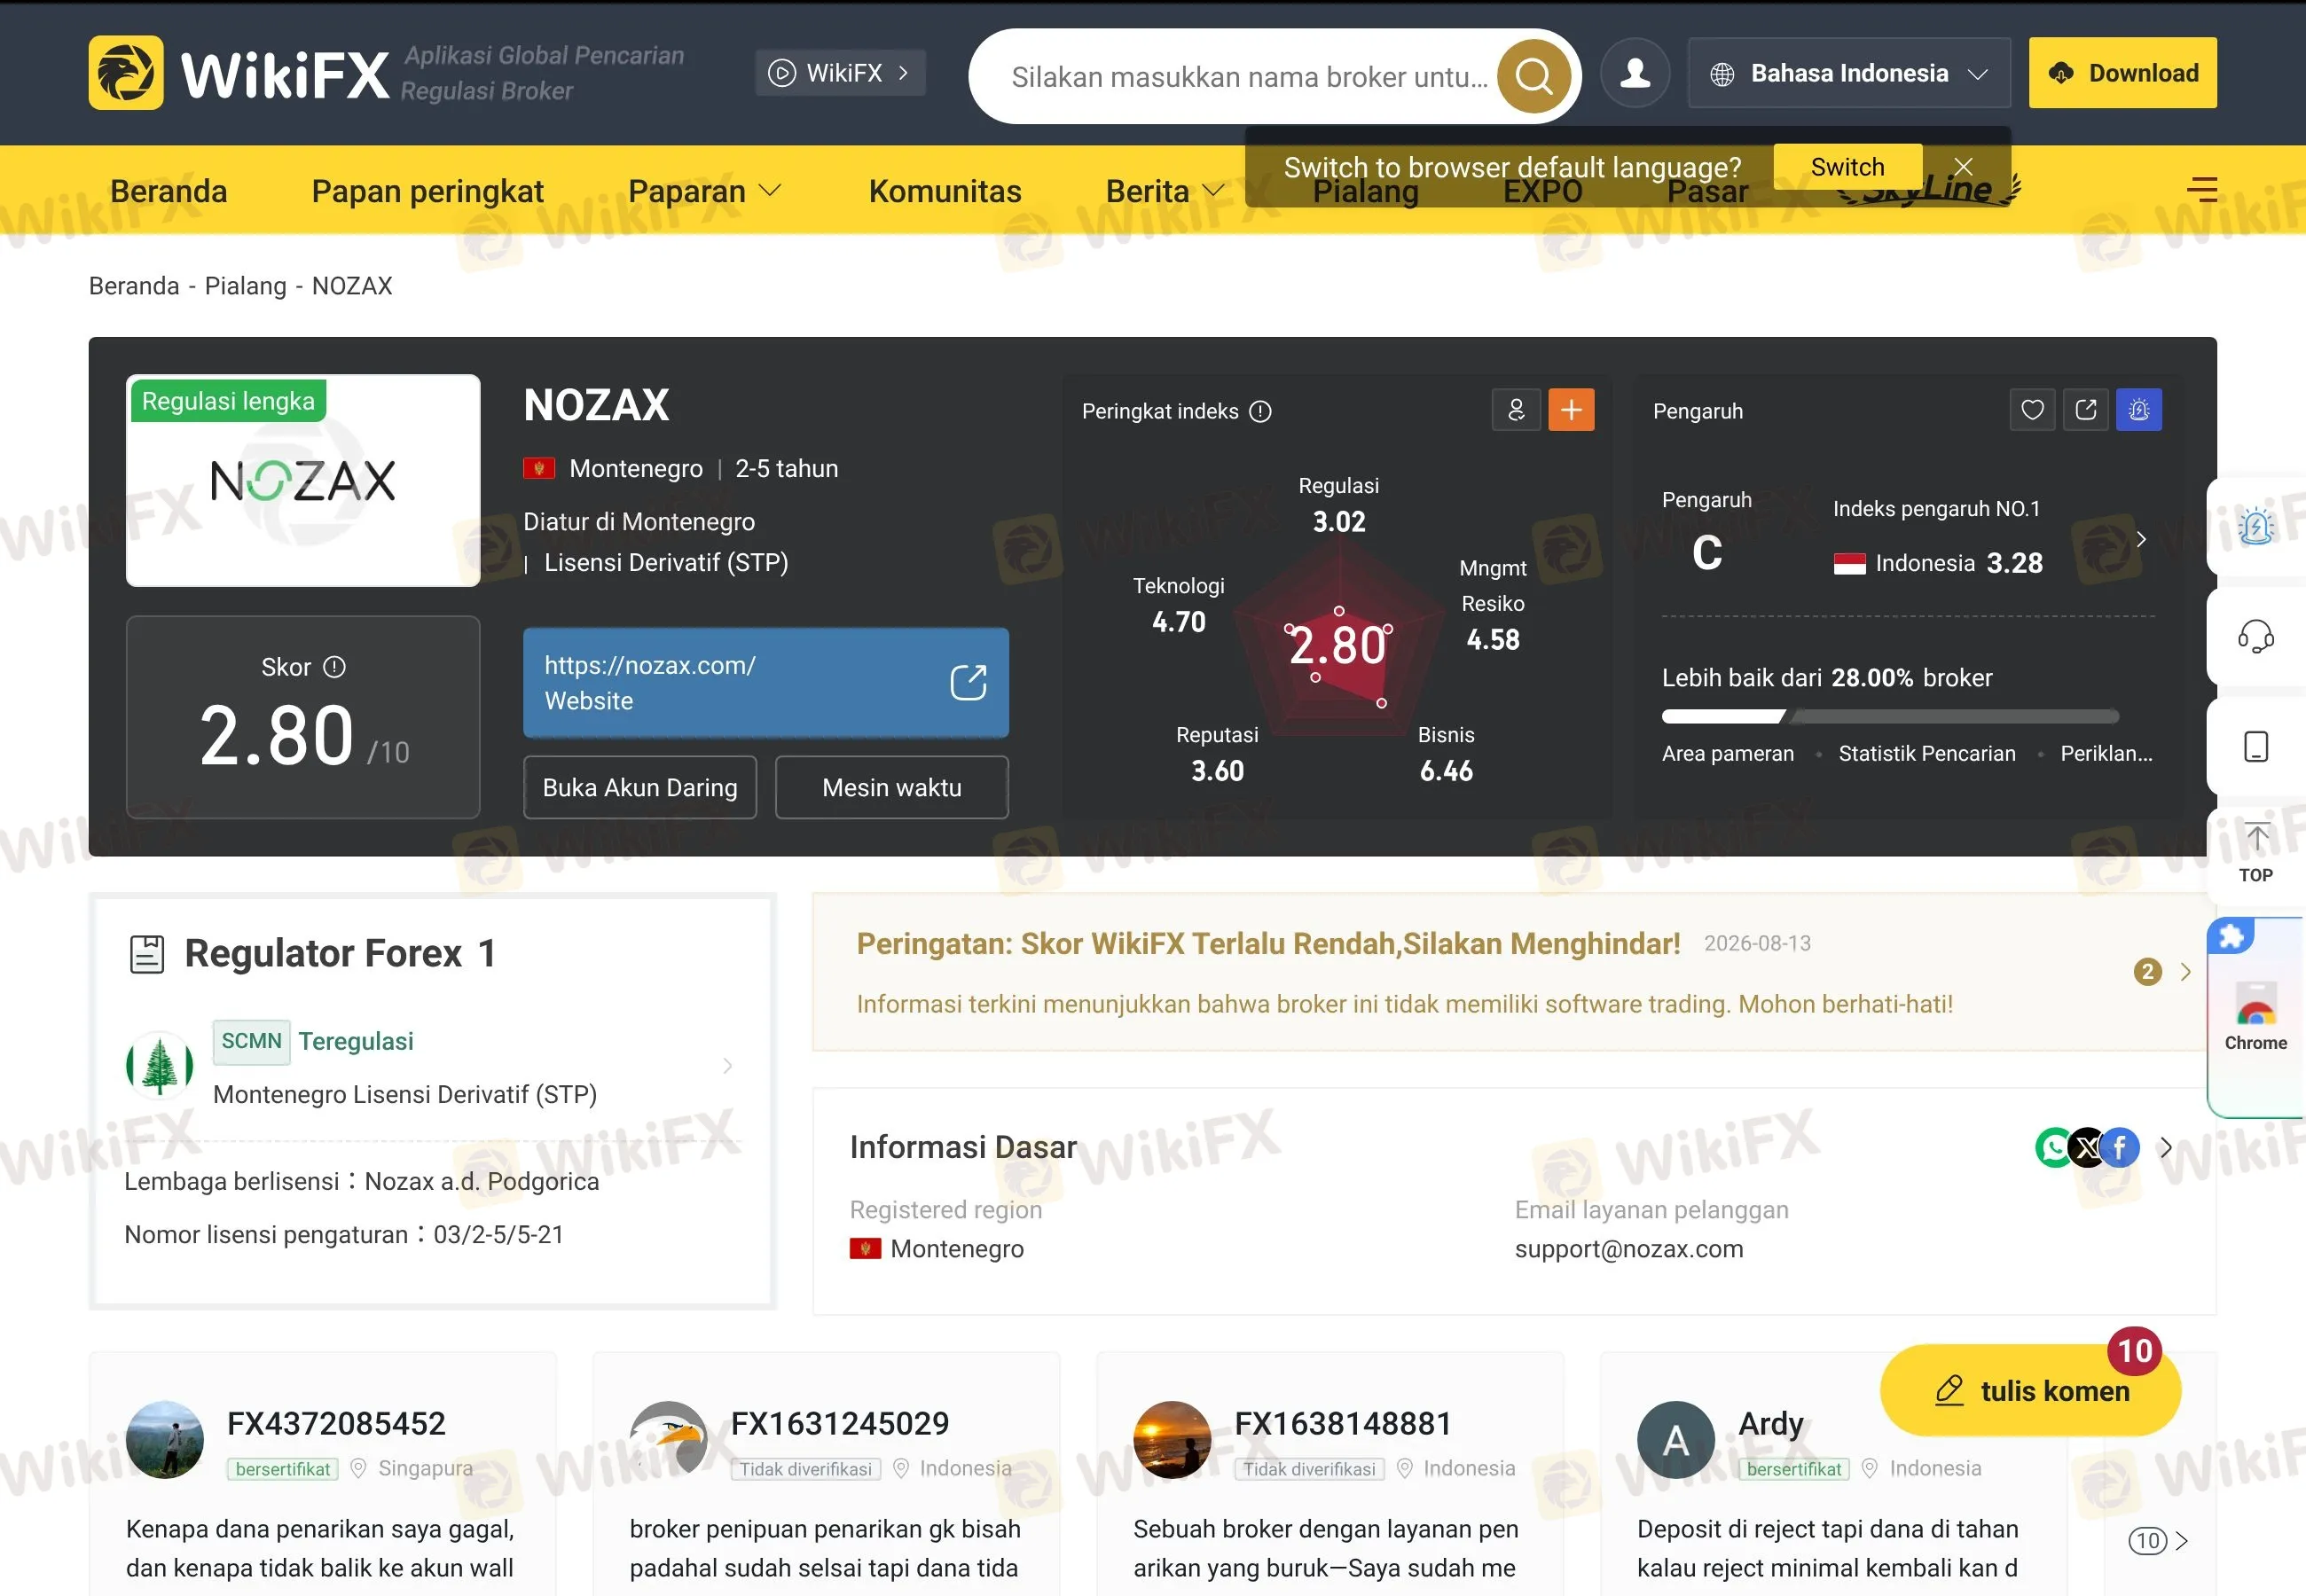This screenshot has height=1596, width=2306.
Task: Open Komunitas menu item
Action: 945,191
